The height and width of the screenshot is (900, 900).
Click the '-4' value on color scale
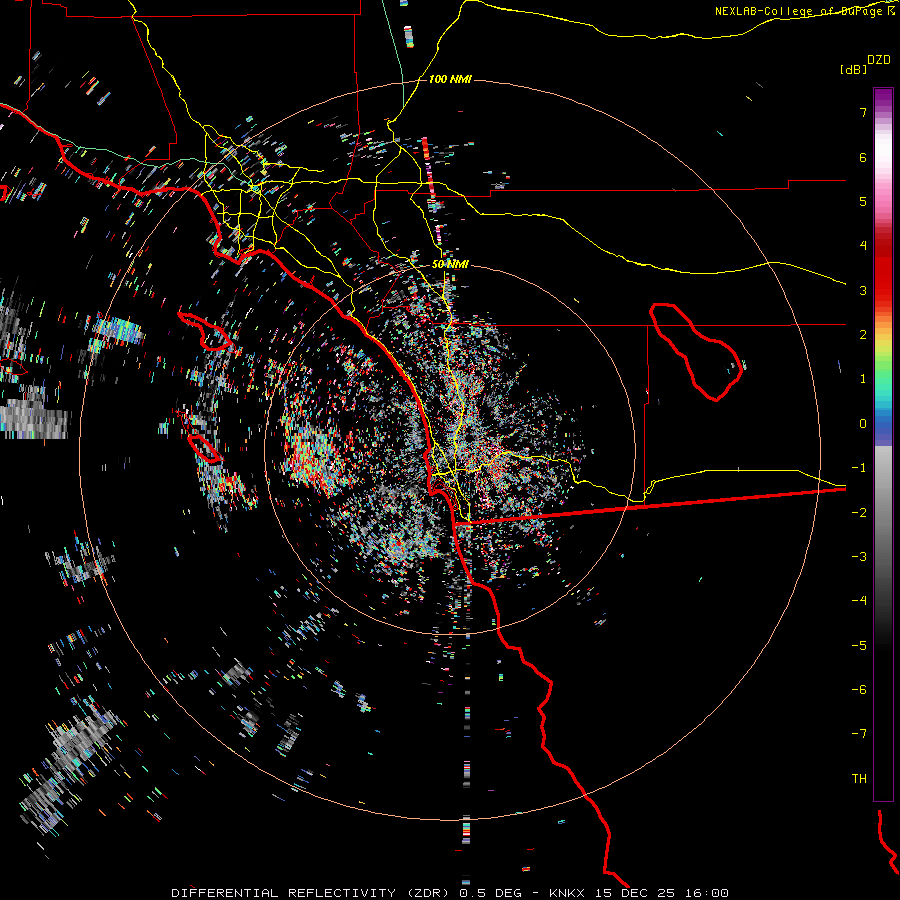pos(859,601)
